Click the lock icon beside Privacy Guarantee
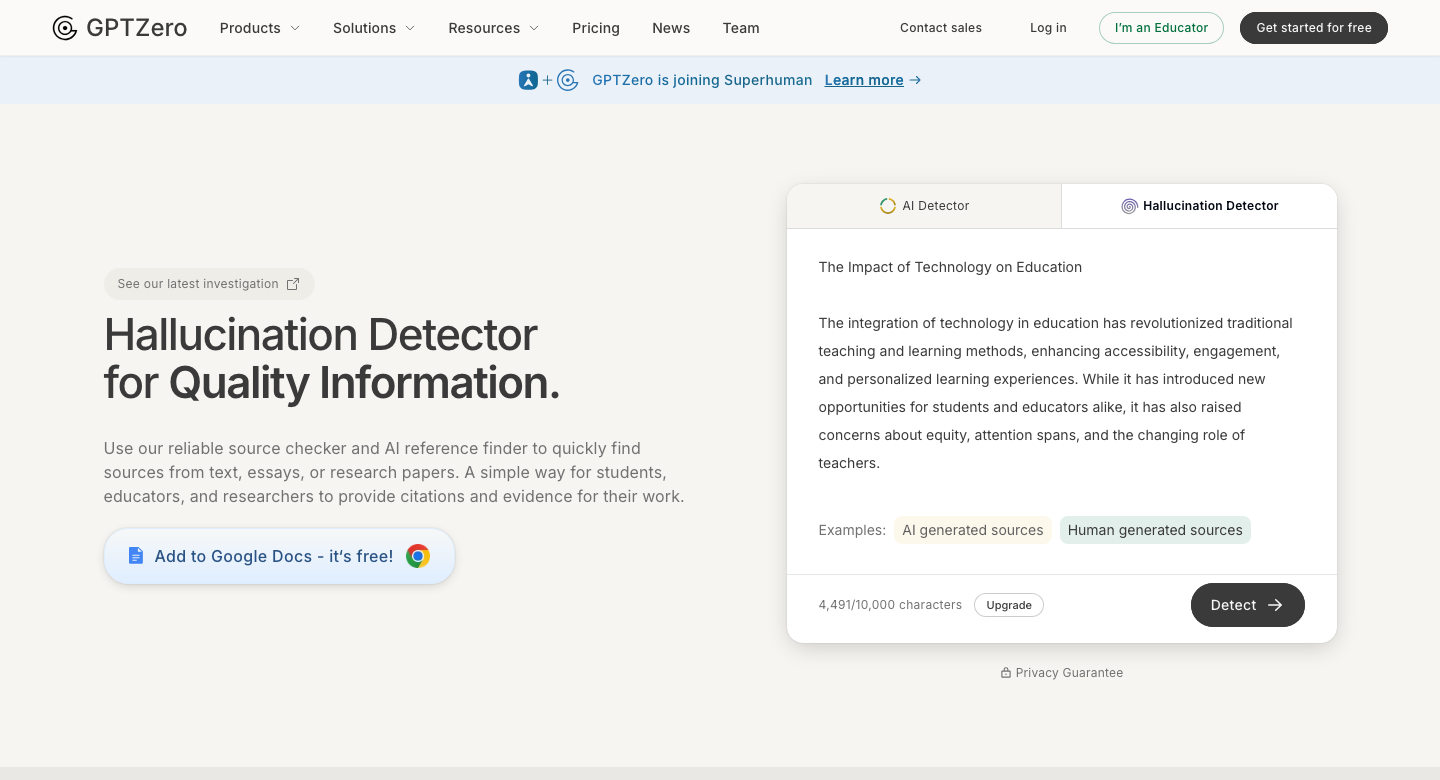 pos(1006,673)
